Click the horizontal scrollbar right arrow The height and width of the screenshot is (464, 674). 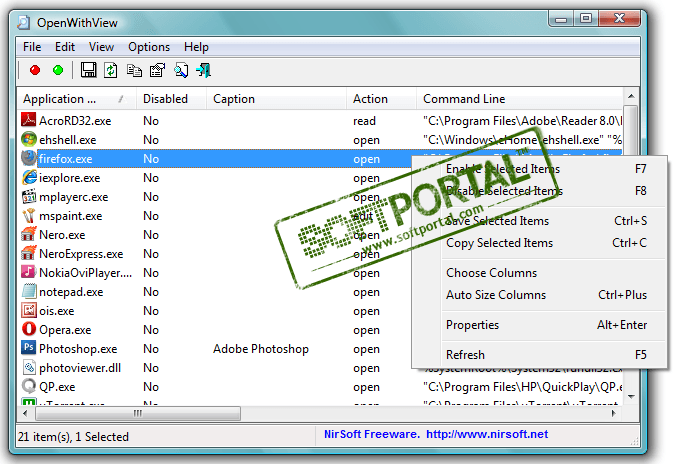(x=614, y=414)
